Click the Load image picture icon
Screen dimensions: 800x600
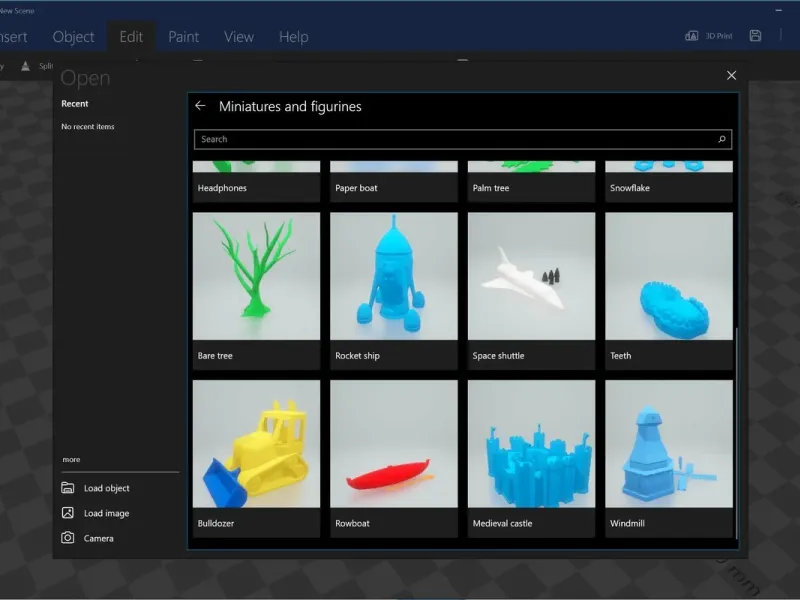pos(68,513)
